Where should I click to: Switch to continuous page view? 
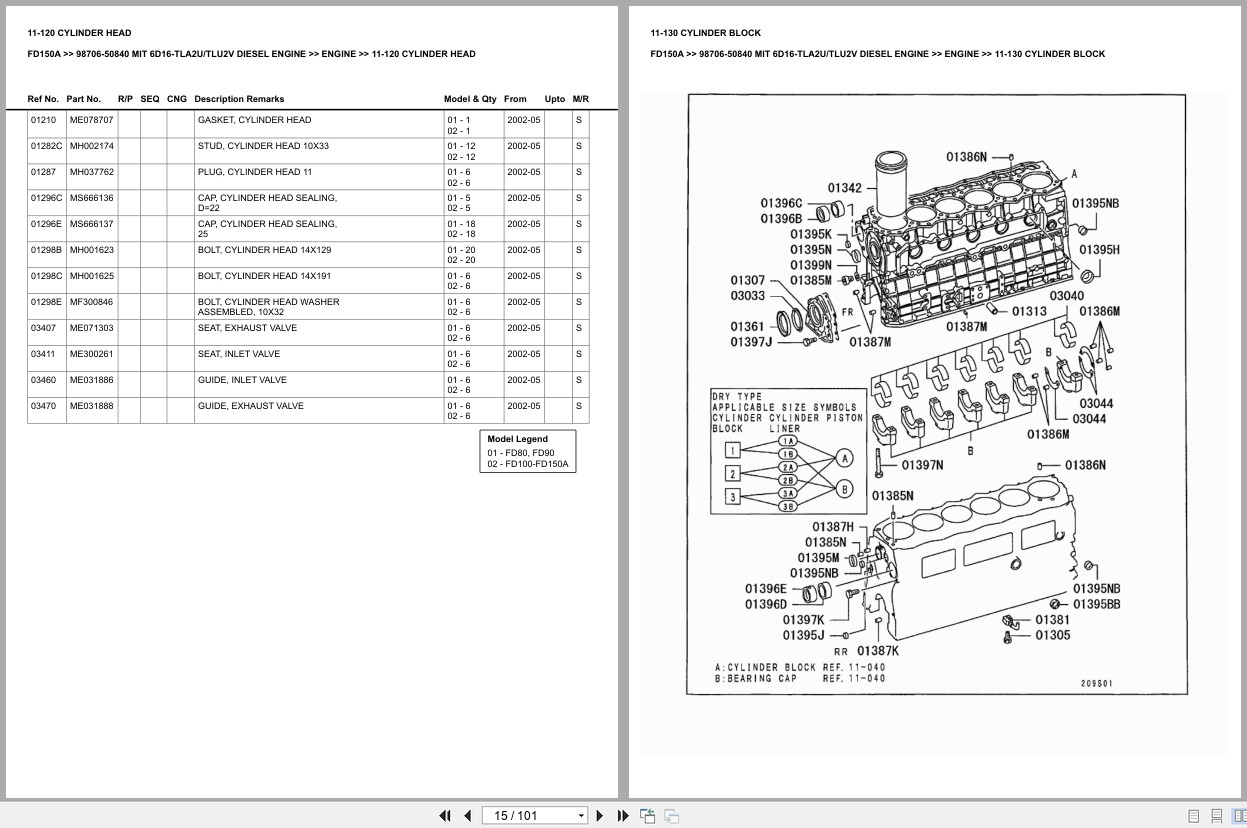coord(1217,816)
